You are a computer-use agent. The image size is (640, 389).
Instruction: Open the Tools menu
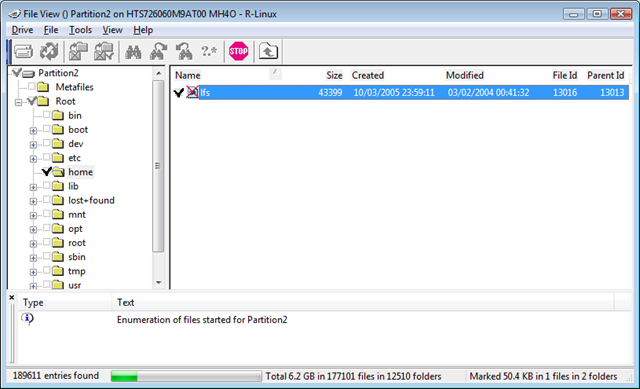[x=80, y=30]
